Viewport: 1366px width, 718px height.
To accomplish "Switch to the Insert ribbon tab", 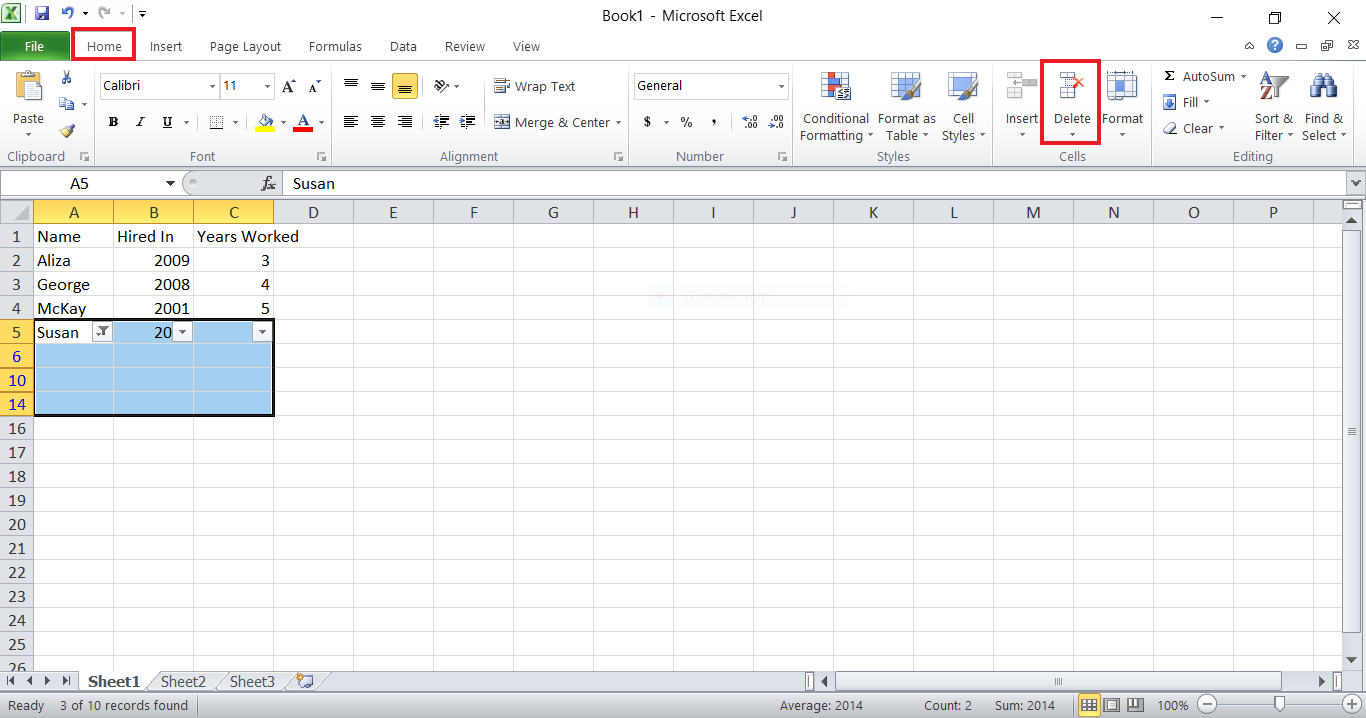I will (166, 46).
